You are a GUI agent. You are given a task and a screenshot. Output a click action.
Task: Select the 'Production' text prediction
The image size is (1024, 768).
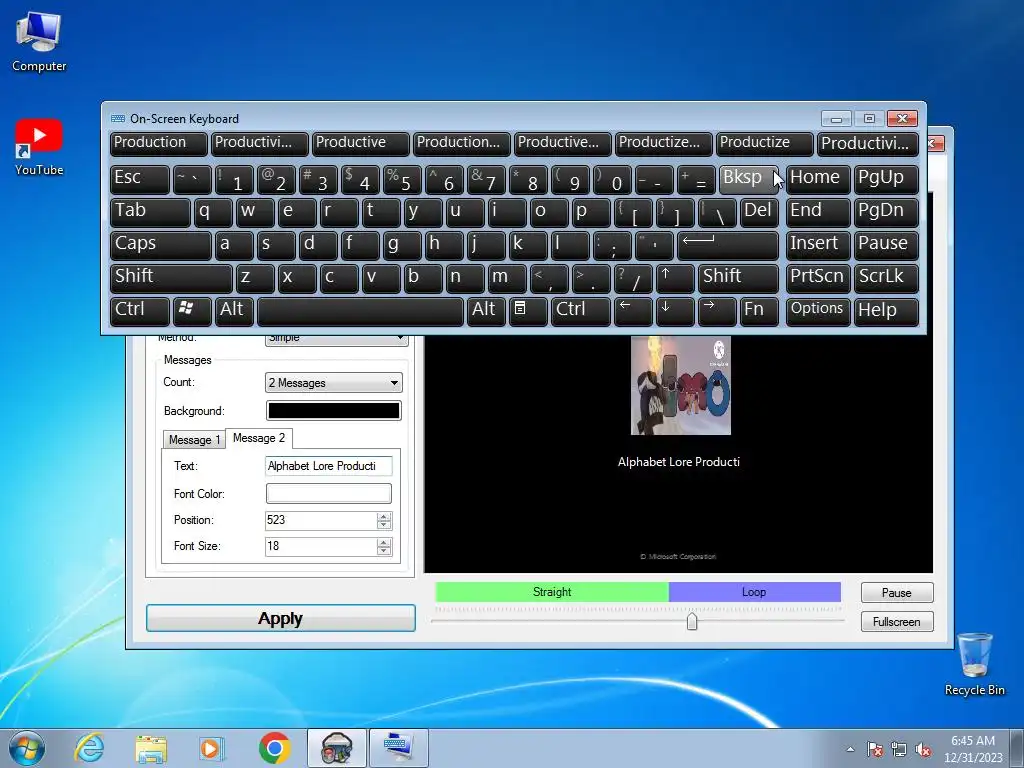[159, 144]
